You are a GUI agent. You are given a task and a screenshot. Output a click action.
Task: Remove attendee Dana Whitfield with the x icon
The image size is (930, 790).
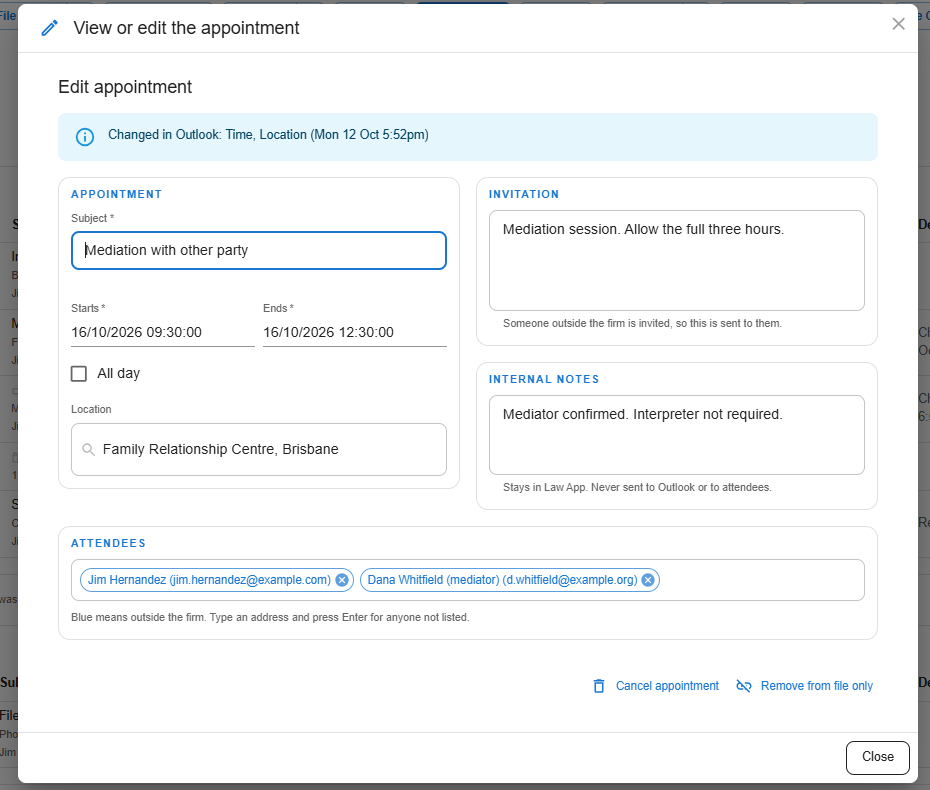(x=648, y=580)
